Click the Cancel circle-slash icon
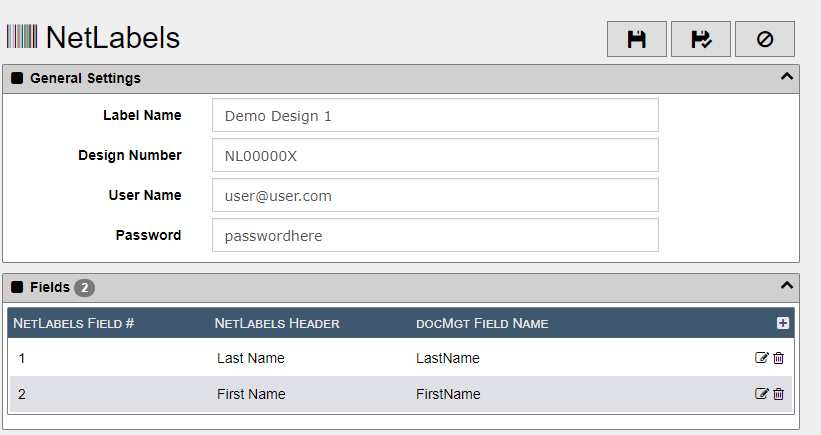The height and width of the screenshot is (435, 821). [x=765, y=39]
